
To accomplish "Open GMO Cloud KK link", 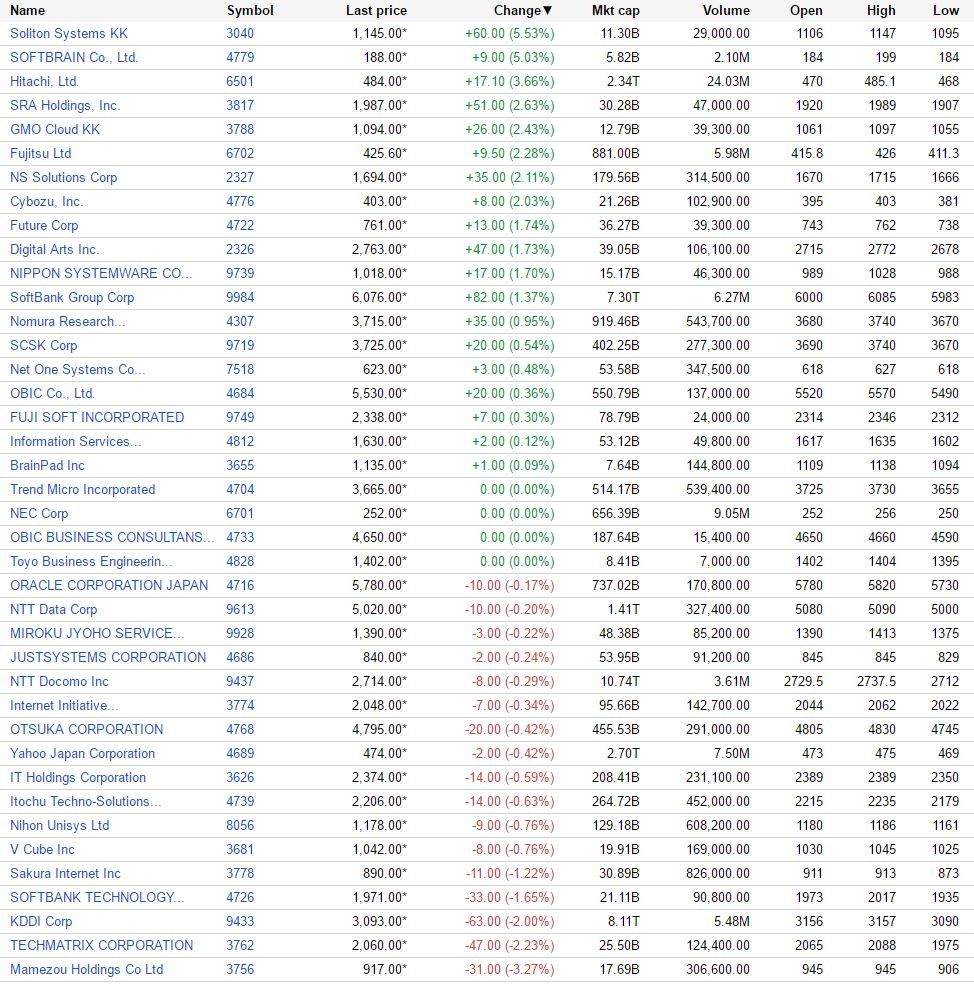I will (x=55, y=129).
